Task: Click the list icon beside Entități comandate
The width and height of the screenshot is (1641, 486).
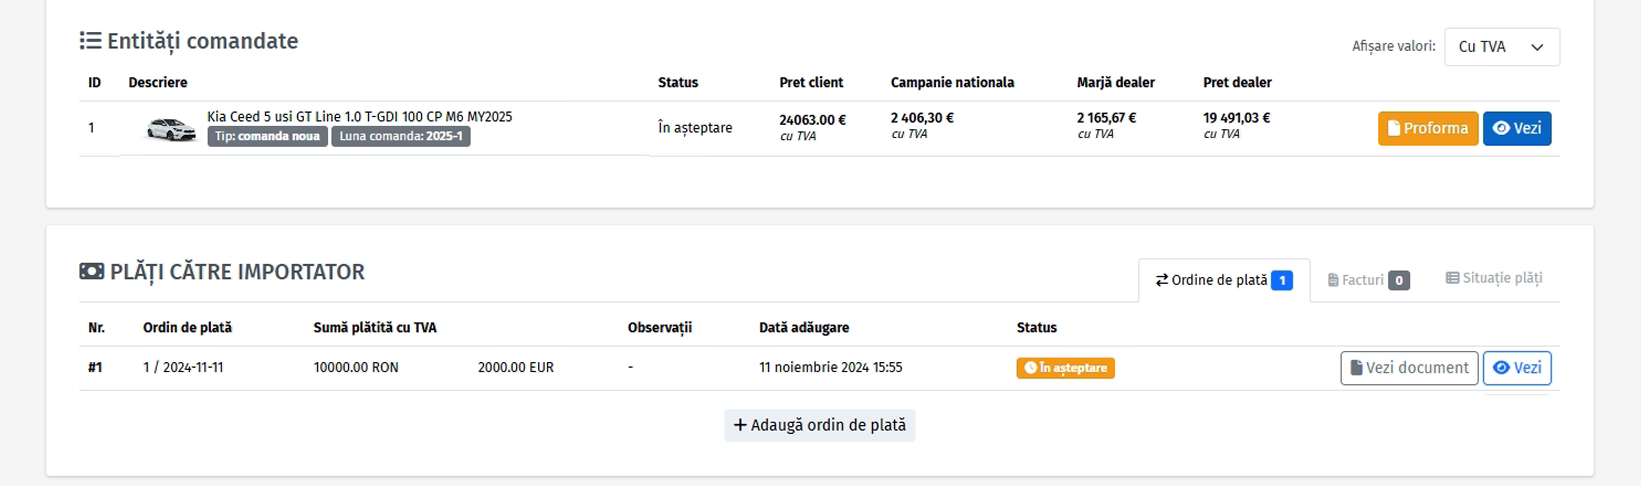Action: pyautogui.click(x=90, y=41)
